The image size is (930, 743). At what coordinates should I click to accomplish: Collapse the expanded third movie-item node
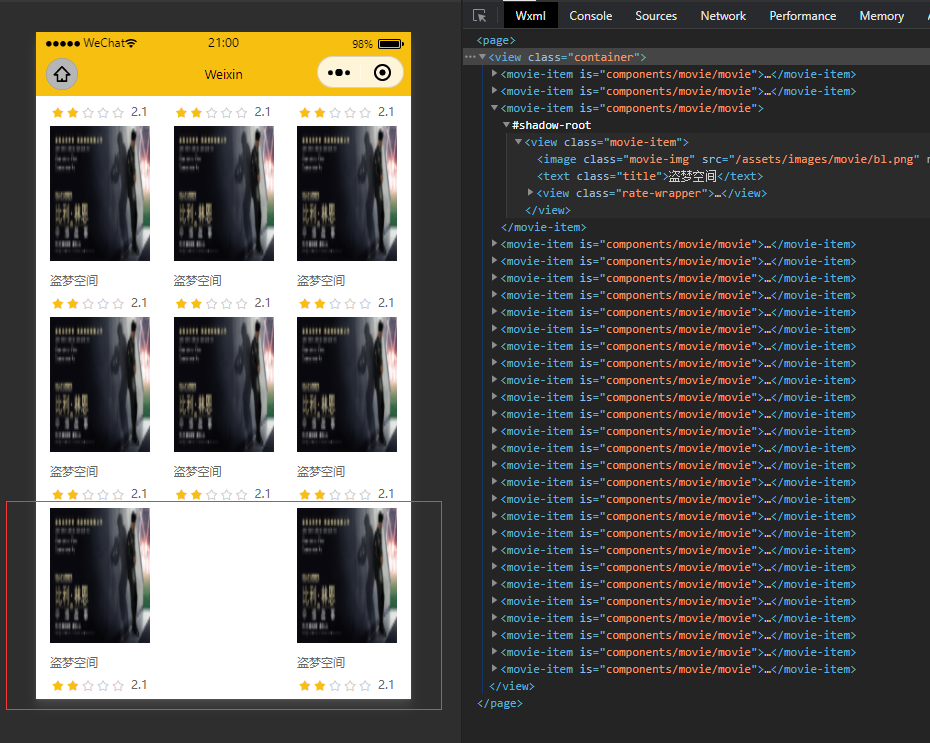494,108
